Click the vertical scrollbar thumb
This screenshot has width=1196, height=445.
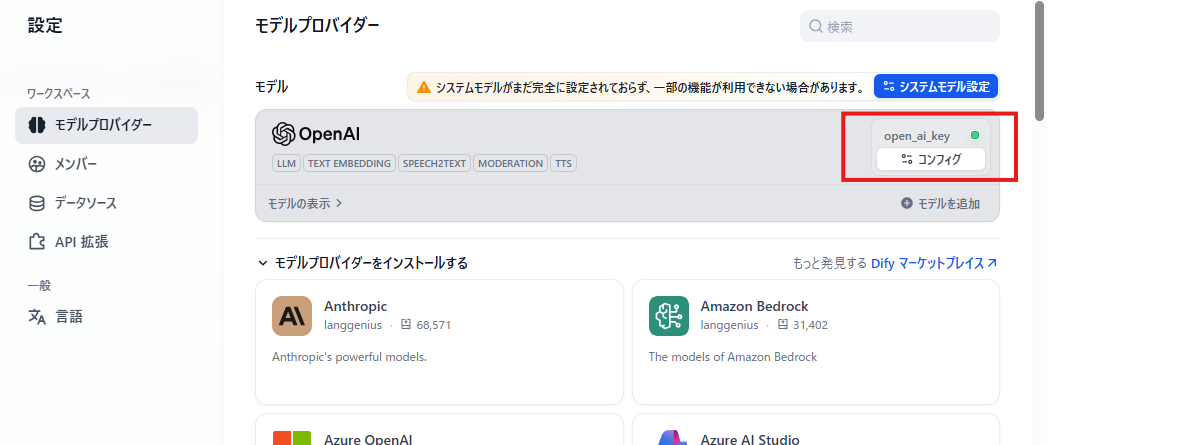pyautogui.click(x=1039, y=61)
